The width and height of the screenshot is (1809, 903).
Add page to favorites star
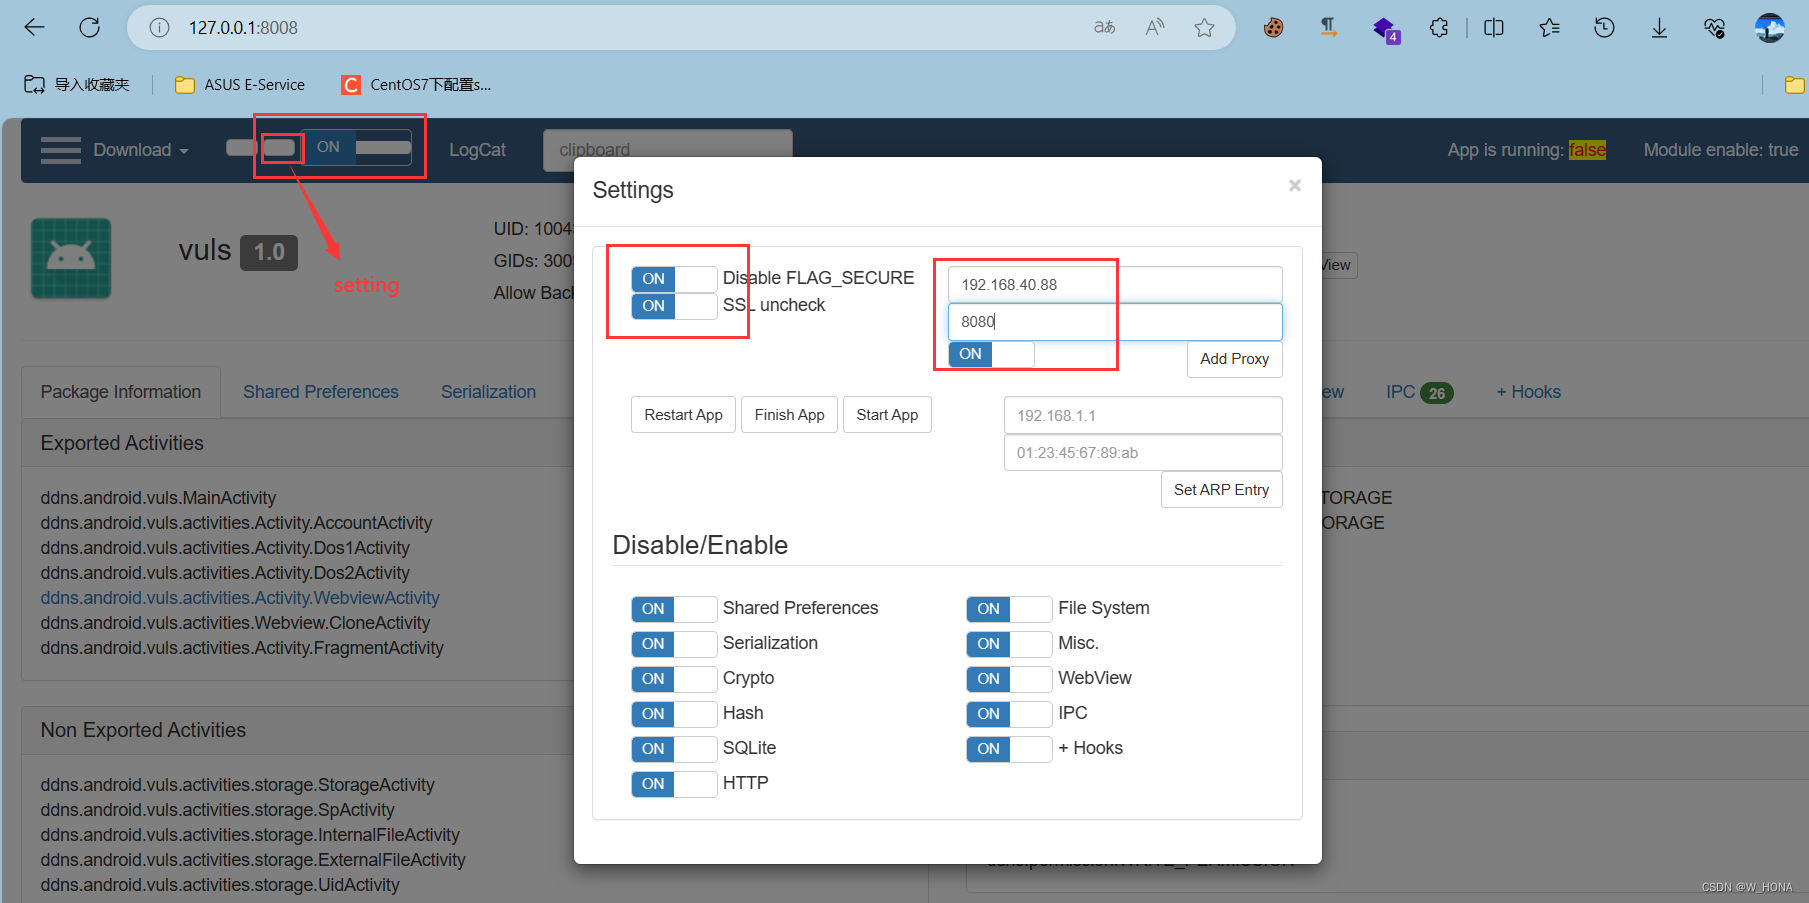(x=1204, y=27)
